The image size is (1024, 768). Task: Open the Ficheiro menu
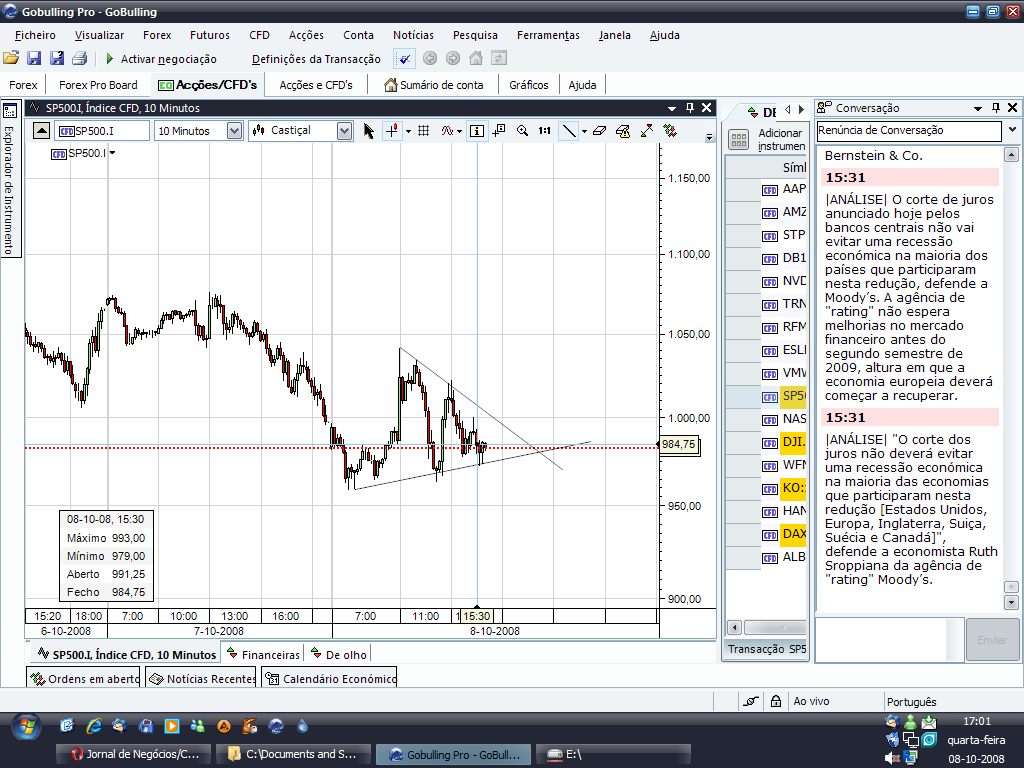(35, 35)
